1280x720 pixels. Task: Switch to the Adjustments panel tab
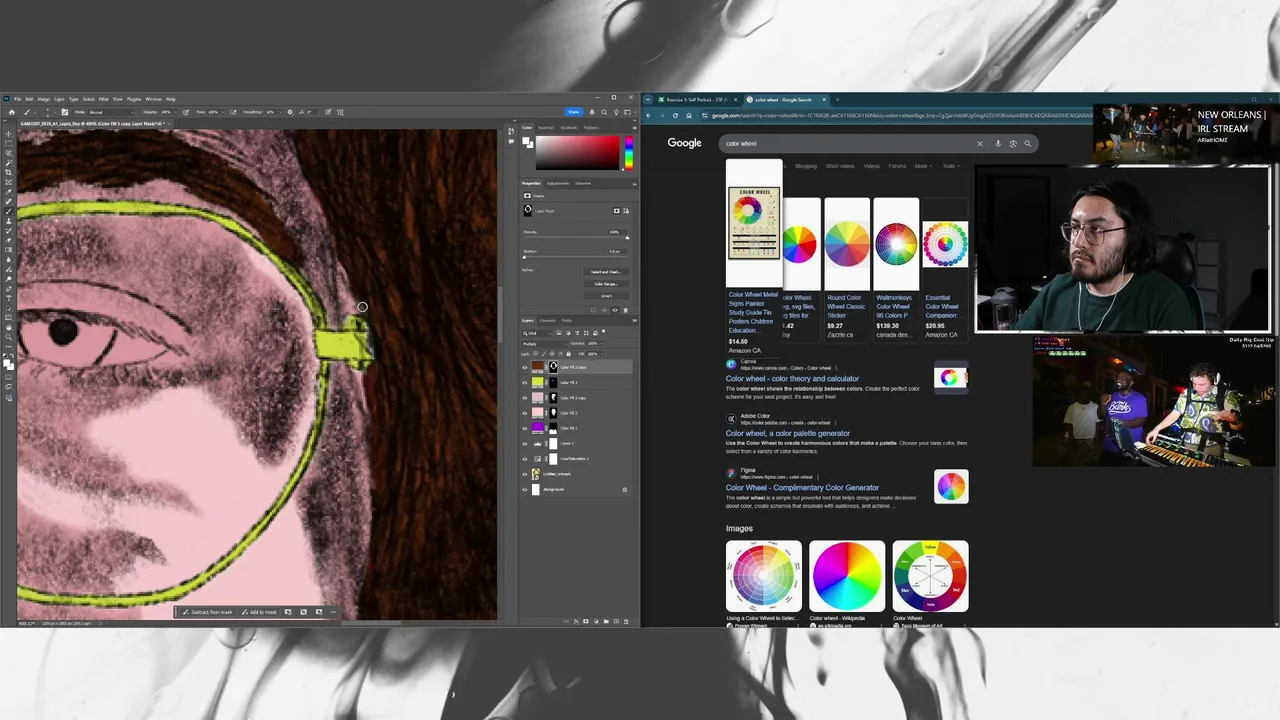click(558, 183)
